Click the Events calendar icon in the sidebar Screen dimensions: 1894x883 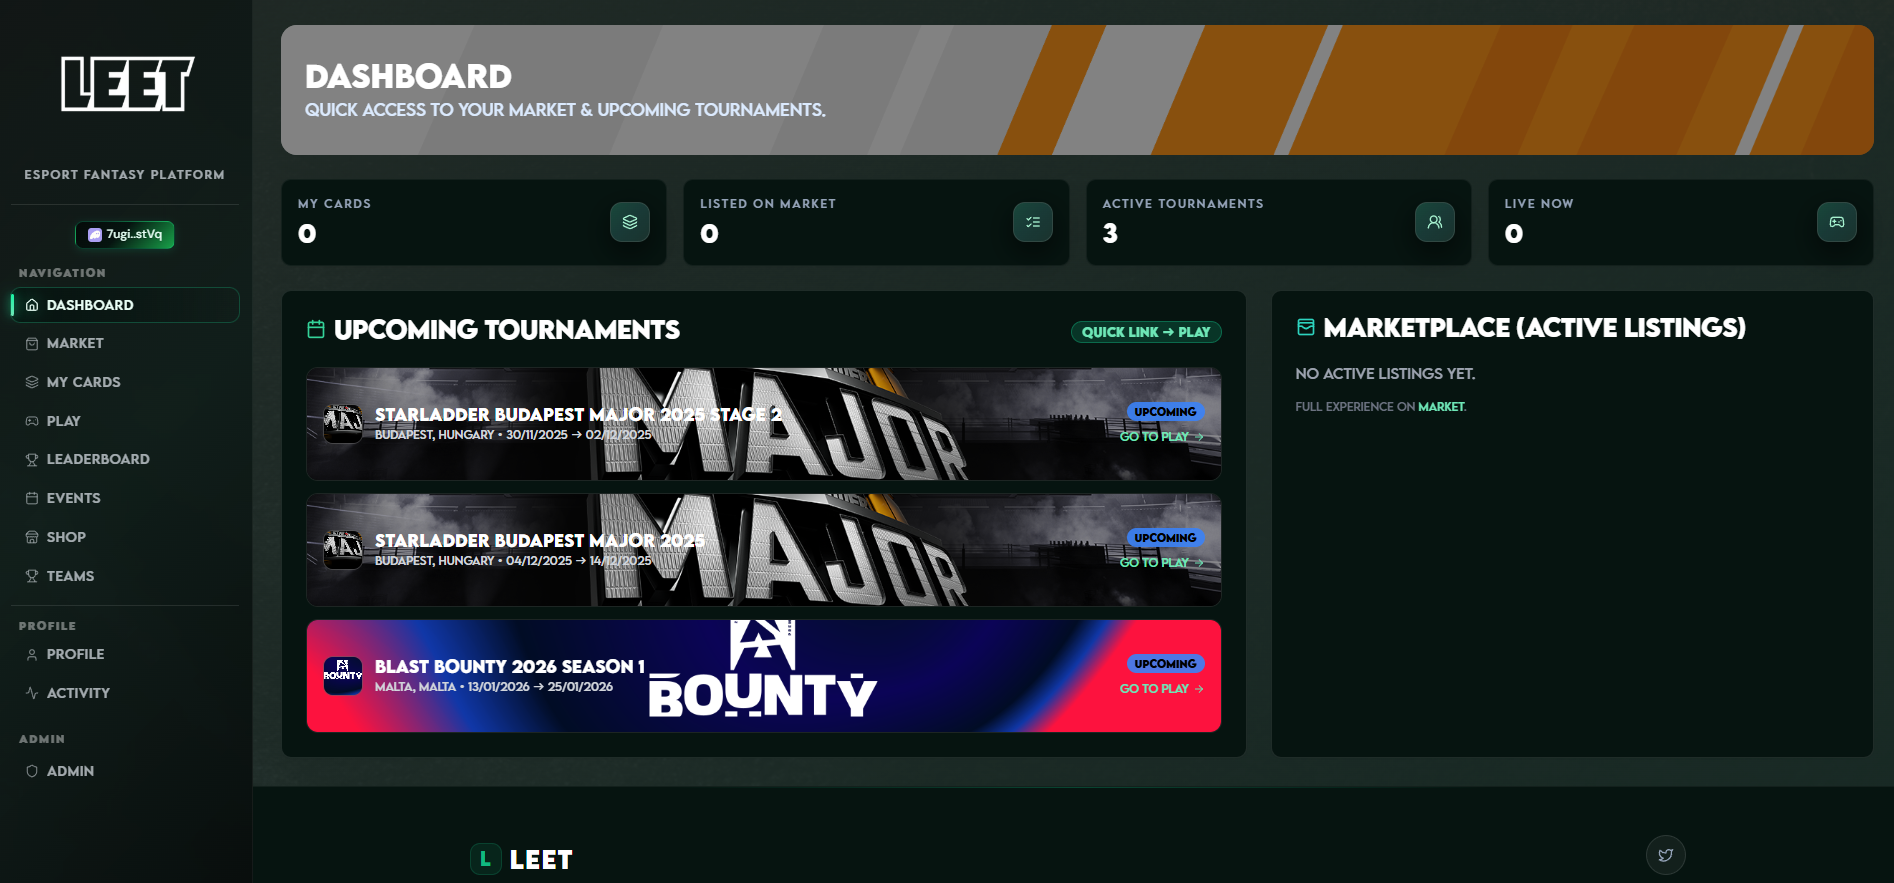pos(32,498)
